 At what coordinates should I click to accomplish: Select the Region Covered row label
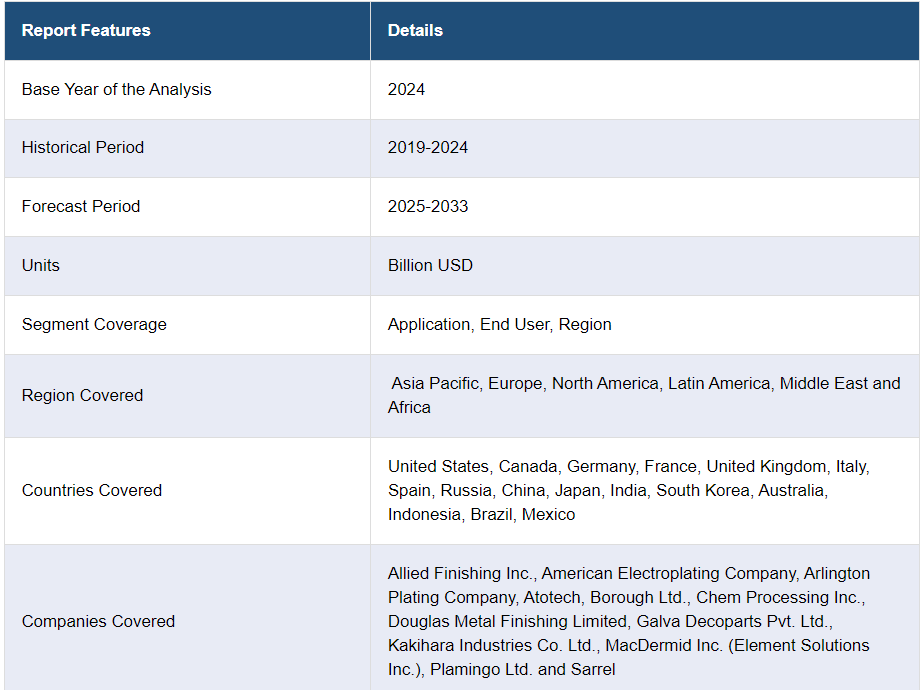82,395
